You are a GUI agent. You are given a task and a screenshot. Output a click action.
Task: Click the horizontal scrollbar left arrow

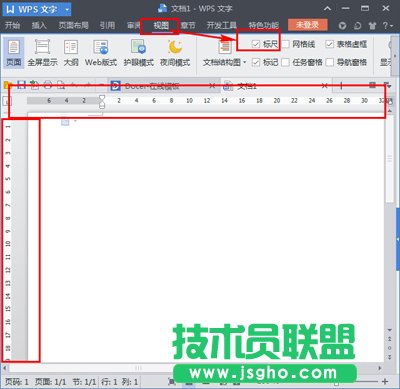tap(5, 368)
